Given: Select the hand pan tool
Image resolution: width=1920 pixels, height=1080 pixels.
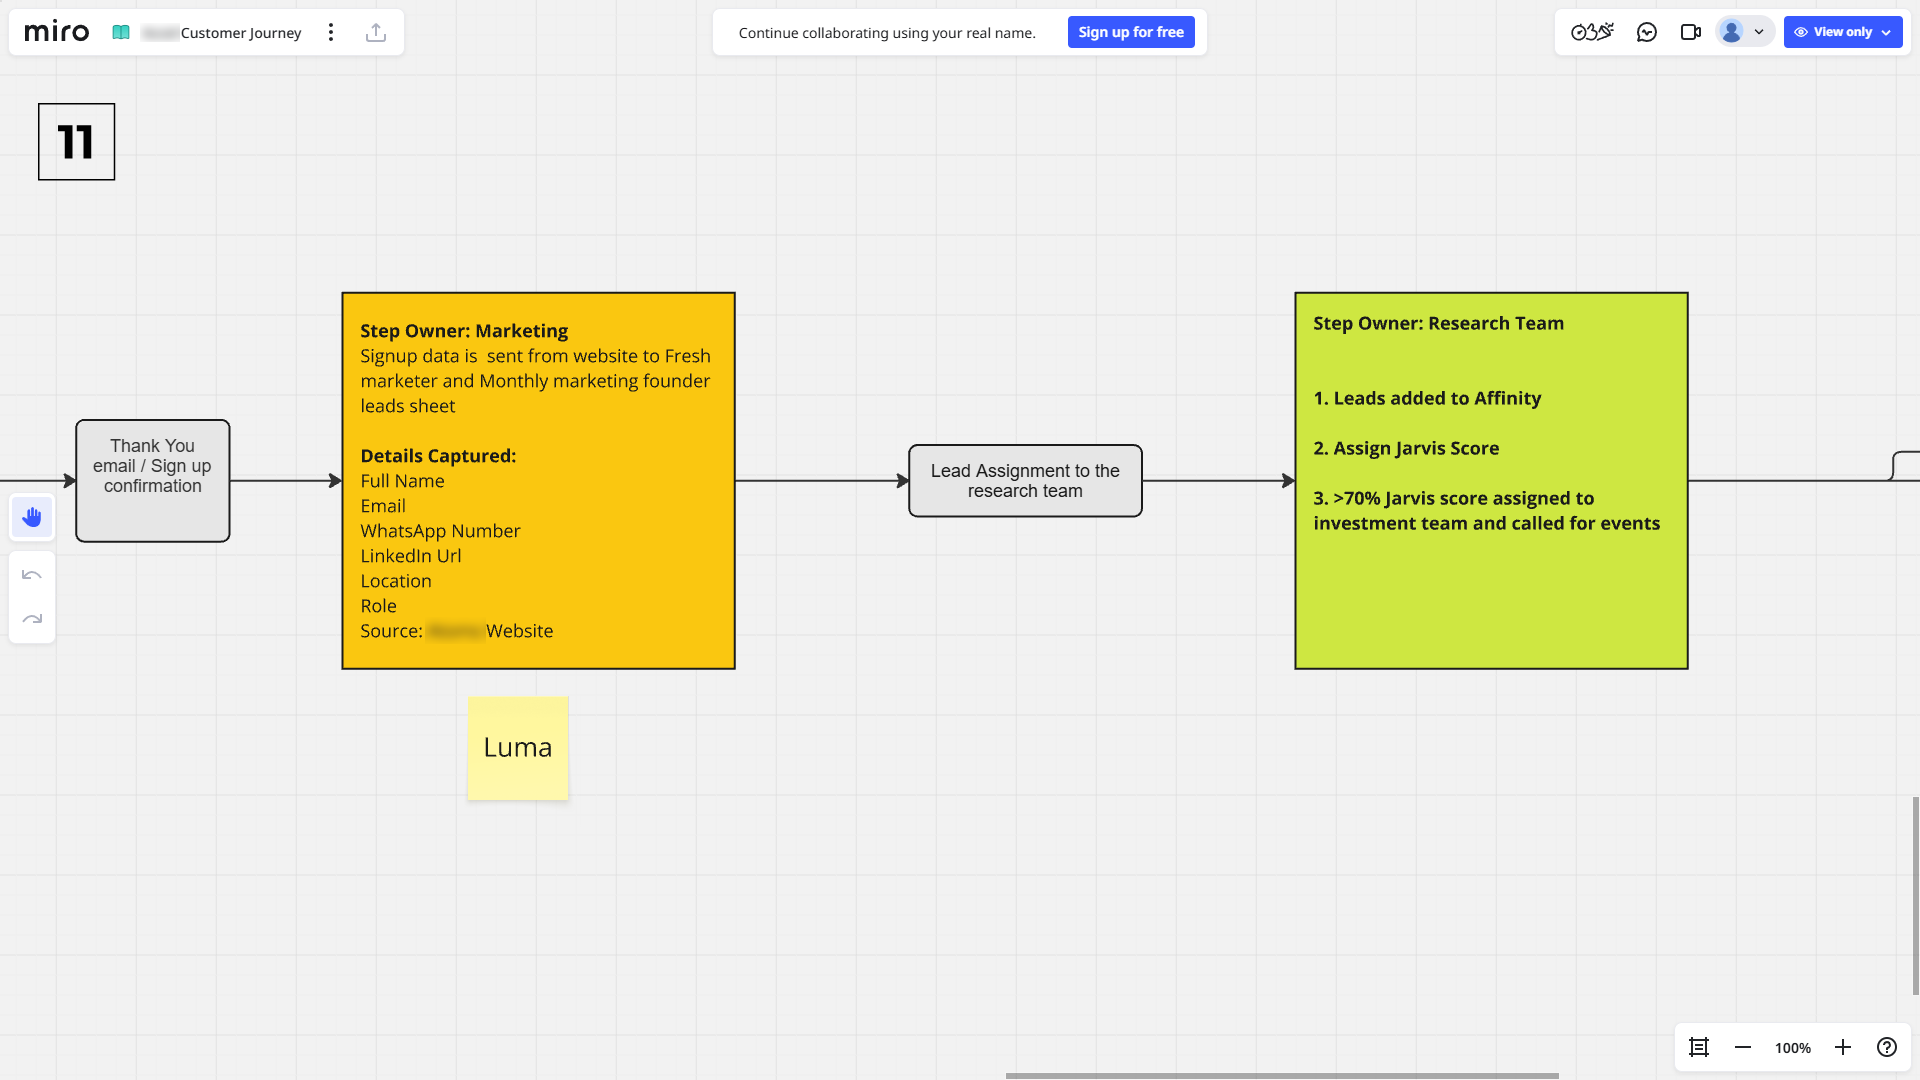Looking at the screenshot, I should coord(32,517).
